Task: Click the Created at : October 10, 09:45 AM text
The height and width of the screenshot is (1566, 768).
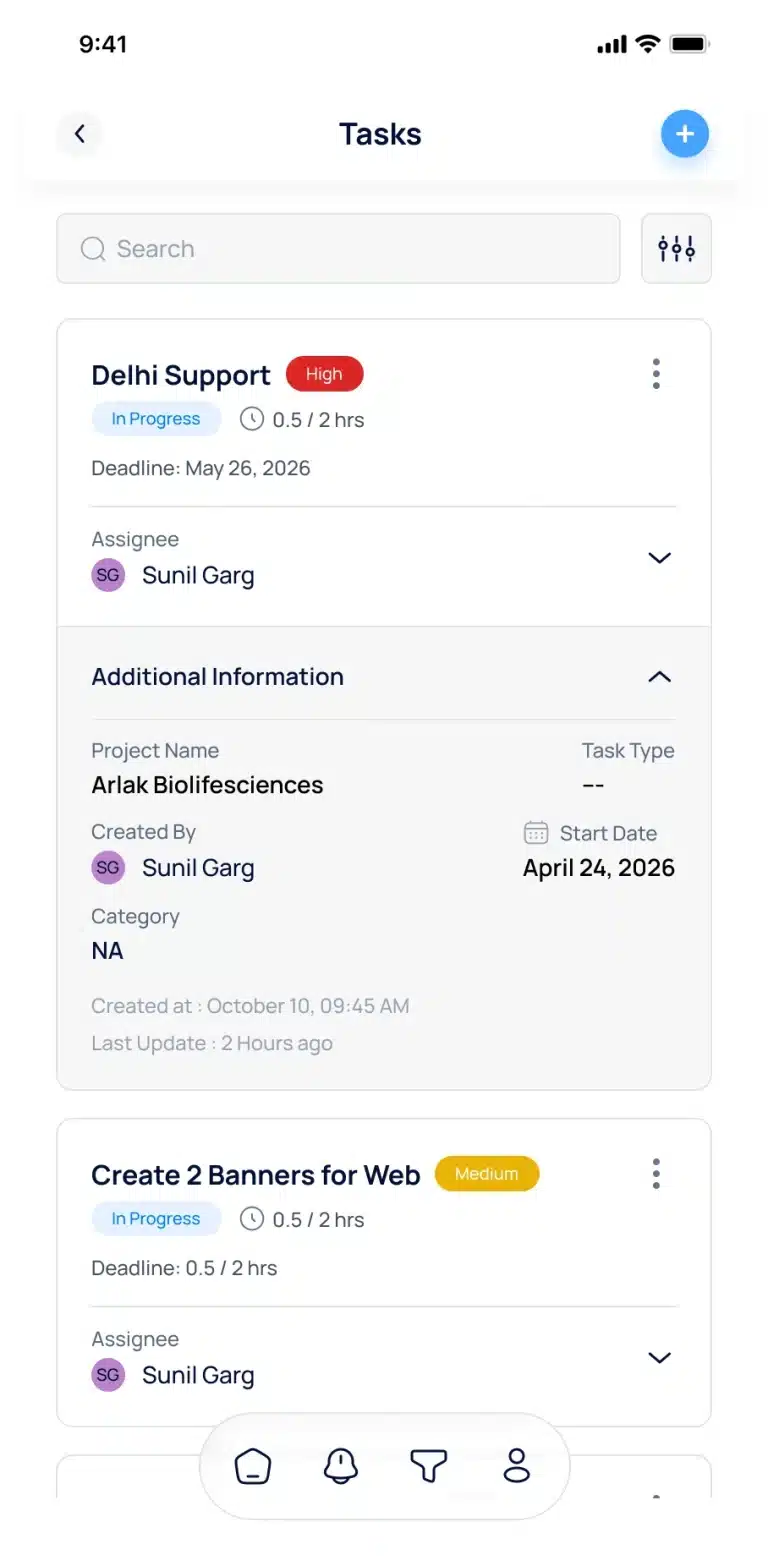Action: [250, 1006]
